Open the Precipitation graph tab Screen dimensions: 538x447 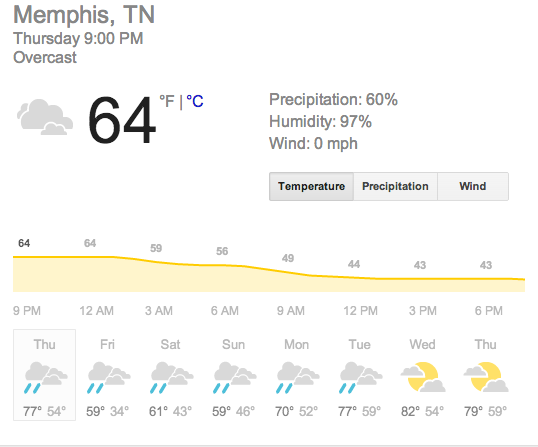[395, 186]
